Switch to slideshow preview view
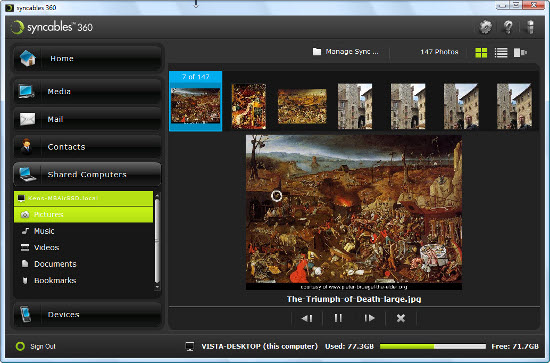Viewport: 550px width, 363px height. pyautogui.click(x=520, y=53)
